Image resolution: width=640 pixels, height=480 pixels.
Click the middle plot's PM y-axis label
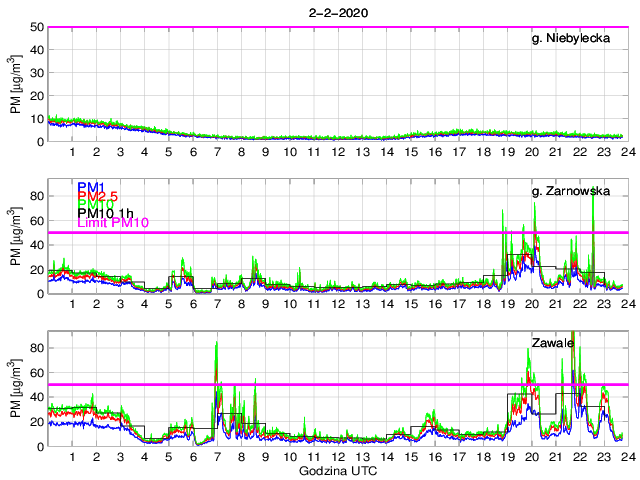coord(15,237)
